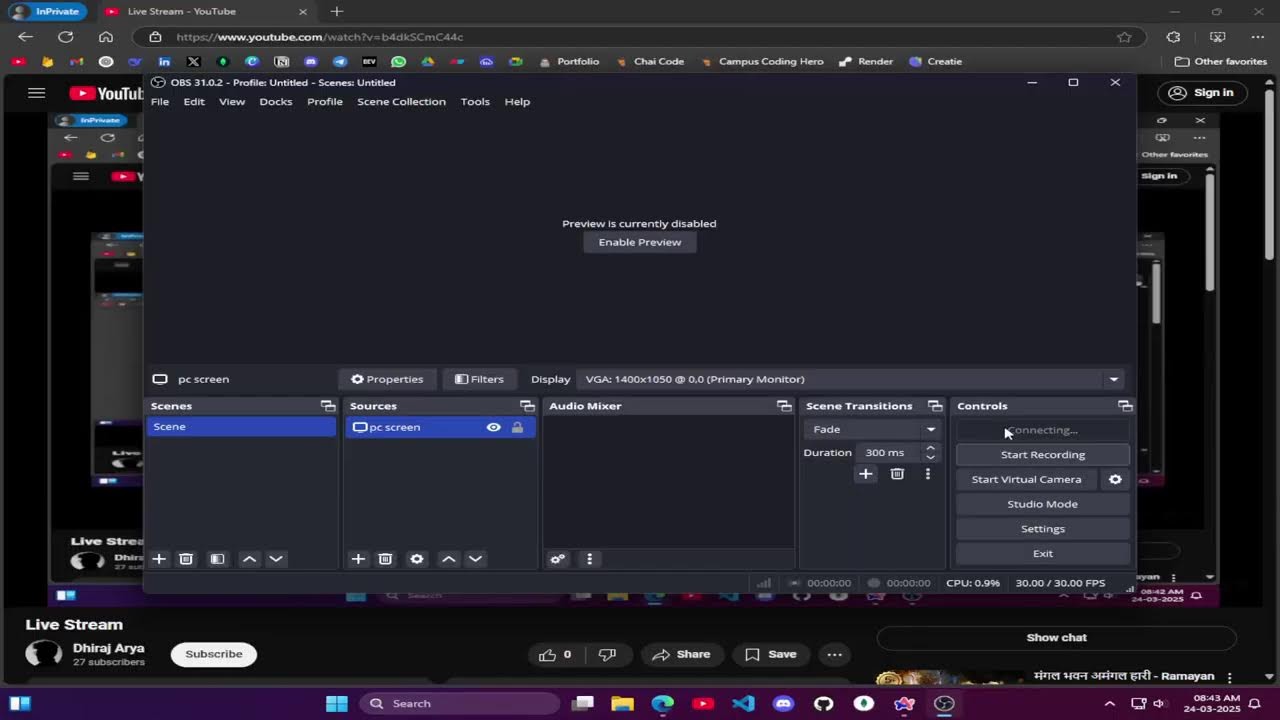
Task: Open scene filters icon in Scenes panel
Action: (x=217, y=559)
